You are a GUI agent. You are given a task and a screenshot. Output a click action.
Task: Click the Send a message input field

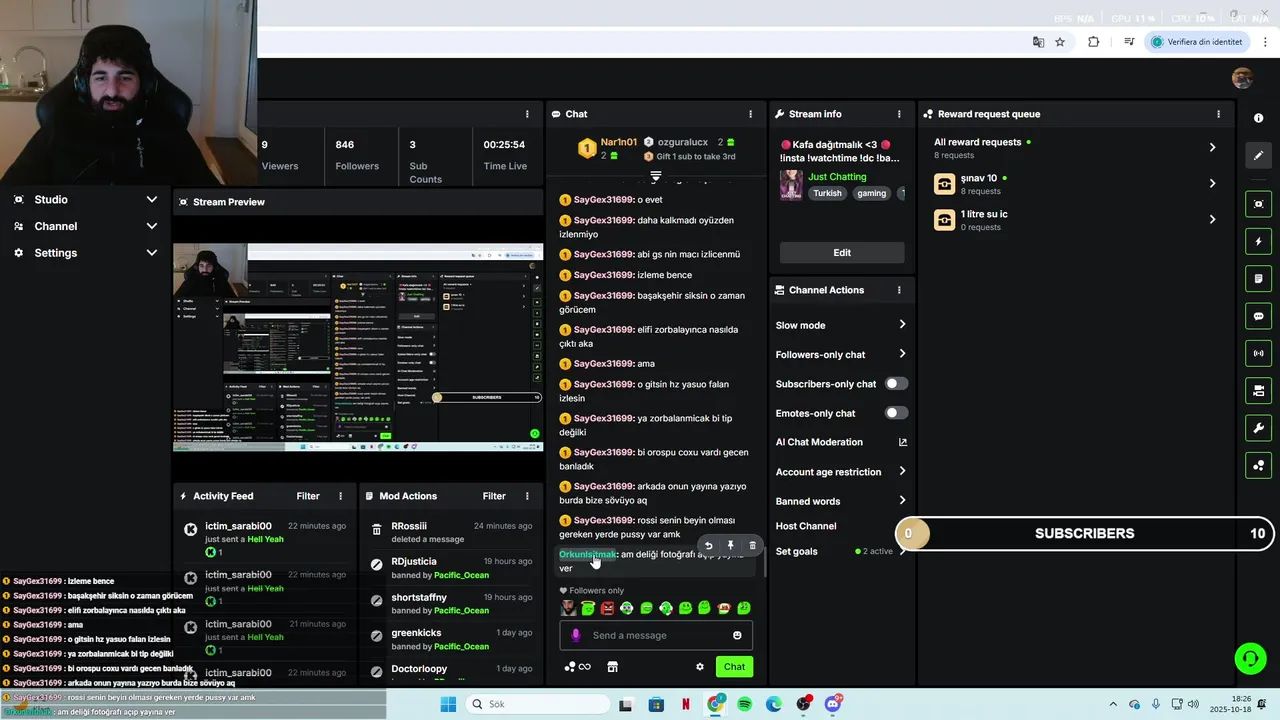655,635
